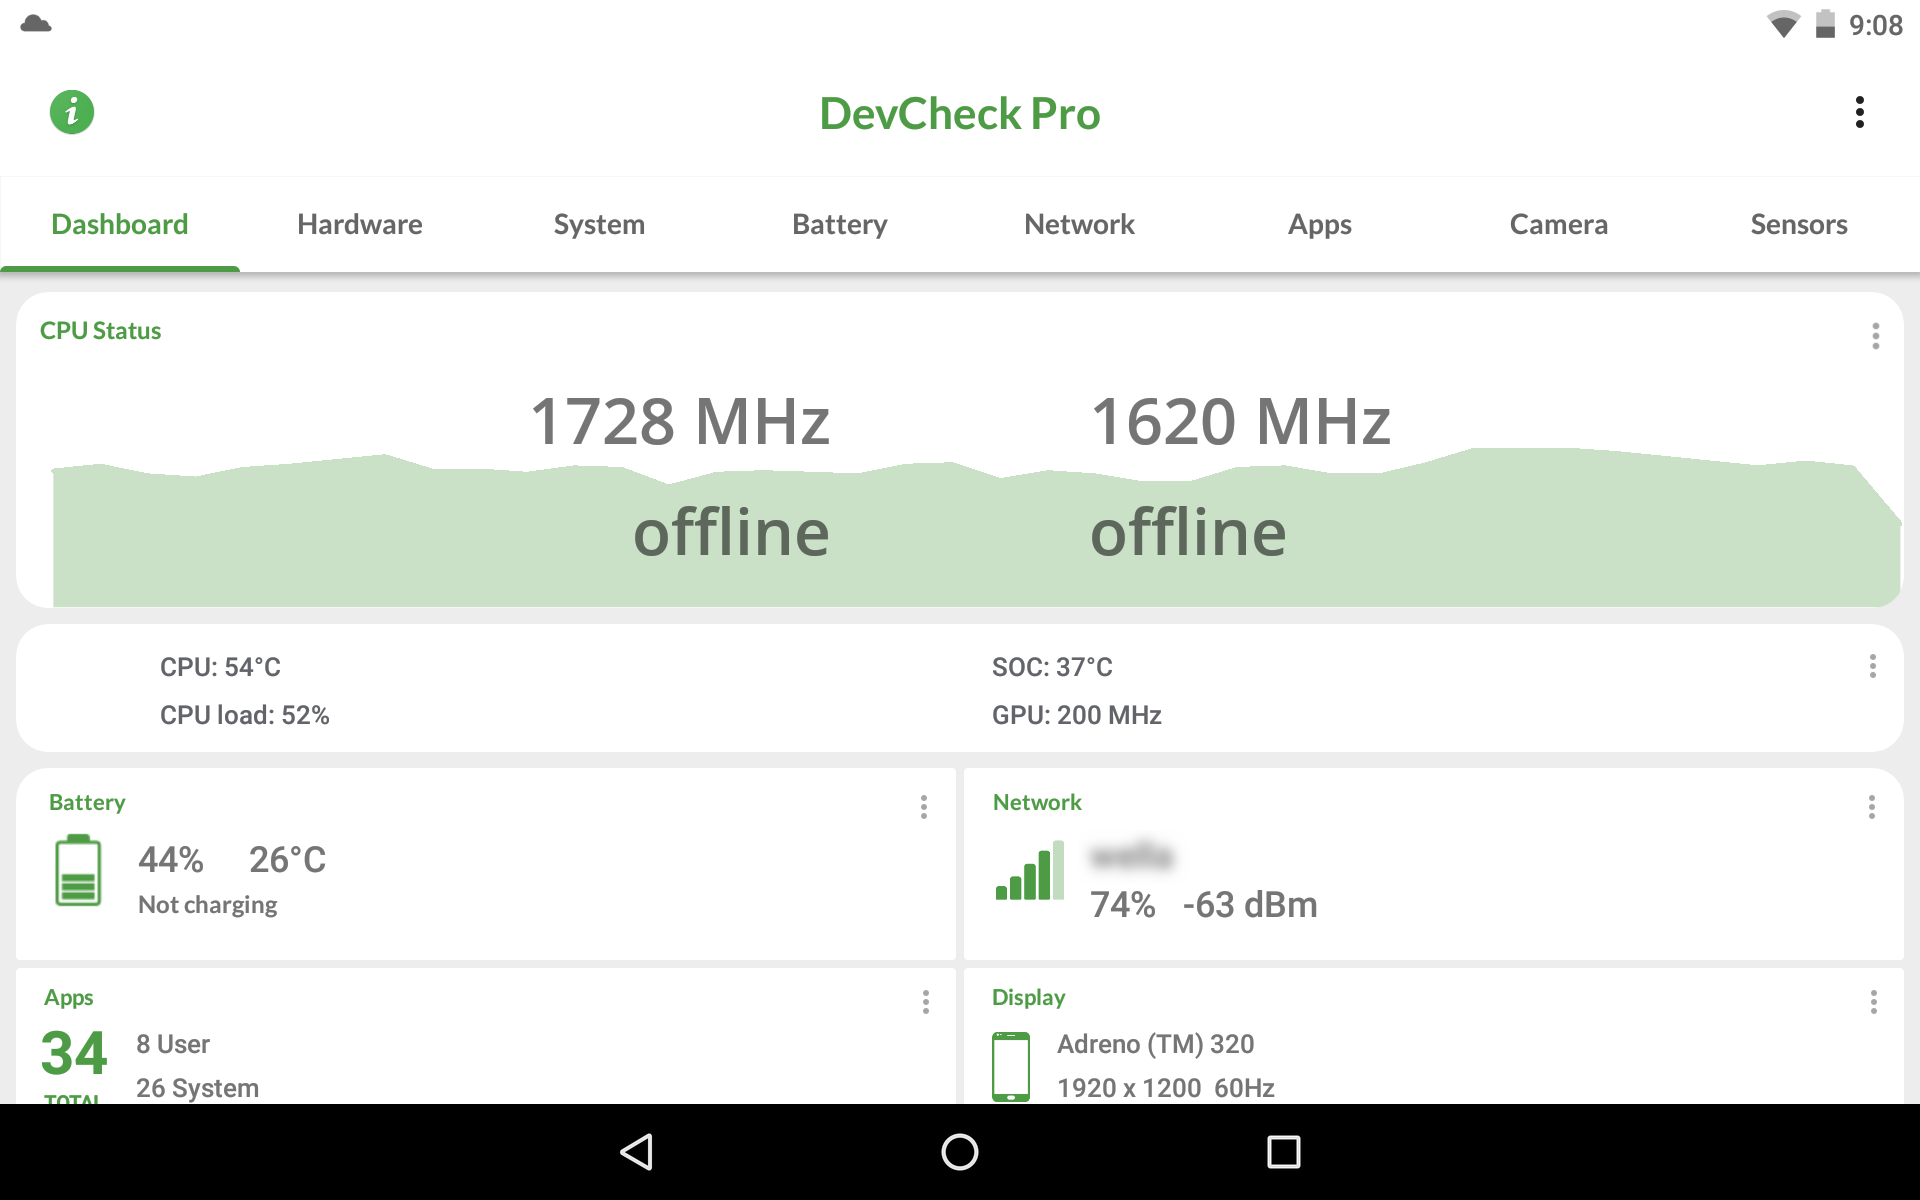The image size is (1920, 1200).
Task: Tap the cloud icon in the status bar
Action: click(x=38, y=24)
